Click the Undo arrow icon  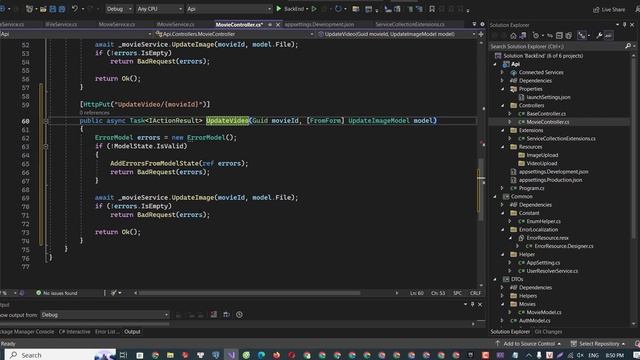click(74, 9)
